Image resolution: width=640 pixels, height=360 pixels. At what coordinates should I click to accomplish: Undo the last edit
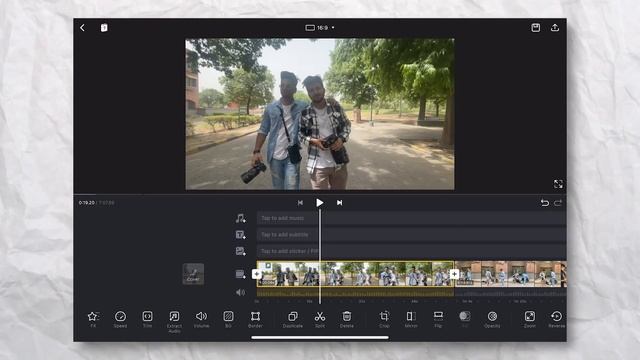[544, 202]
